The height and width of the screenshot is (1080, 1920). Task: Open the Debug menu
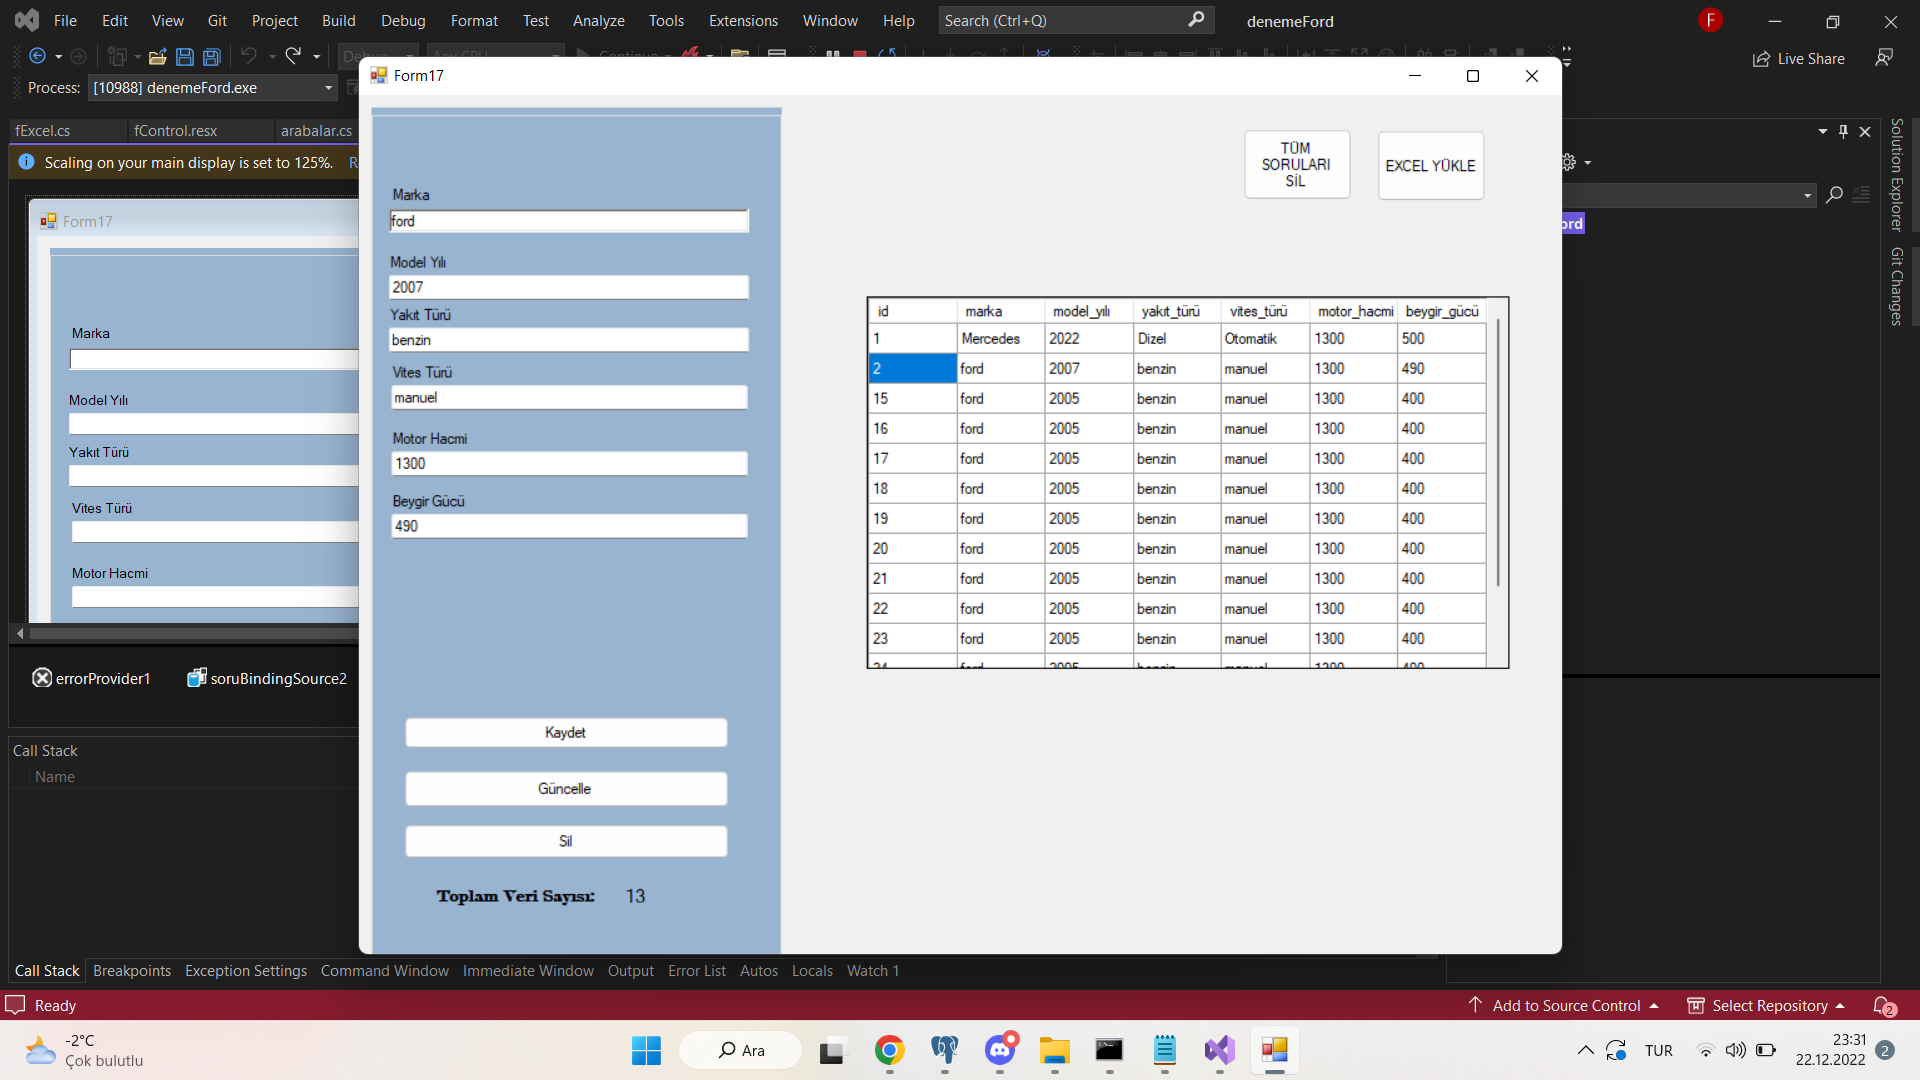point(403,20)
